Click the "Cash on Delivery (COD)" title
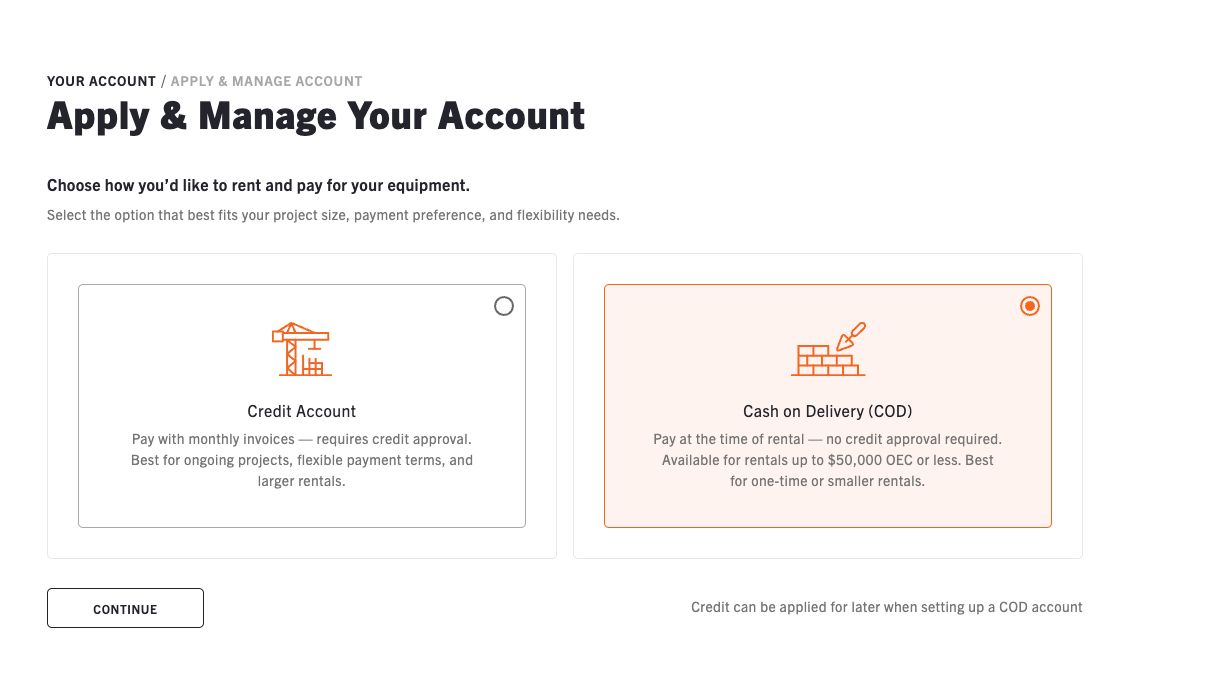 (828, 411)
